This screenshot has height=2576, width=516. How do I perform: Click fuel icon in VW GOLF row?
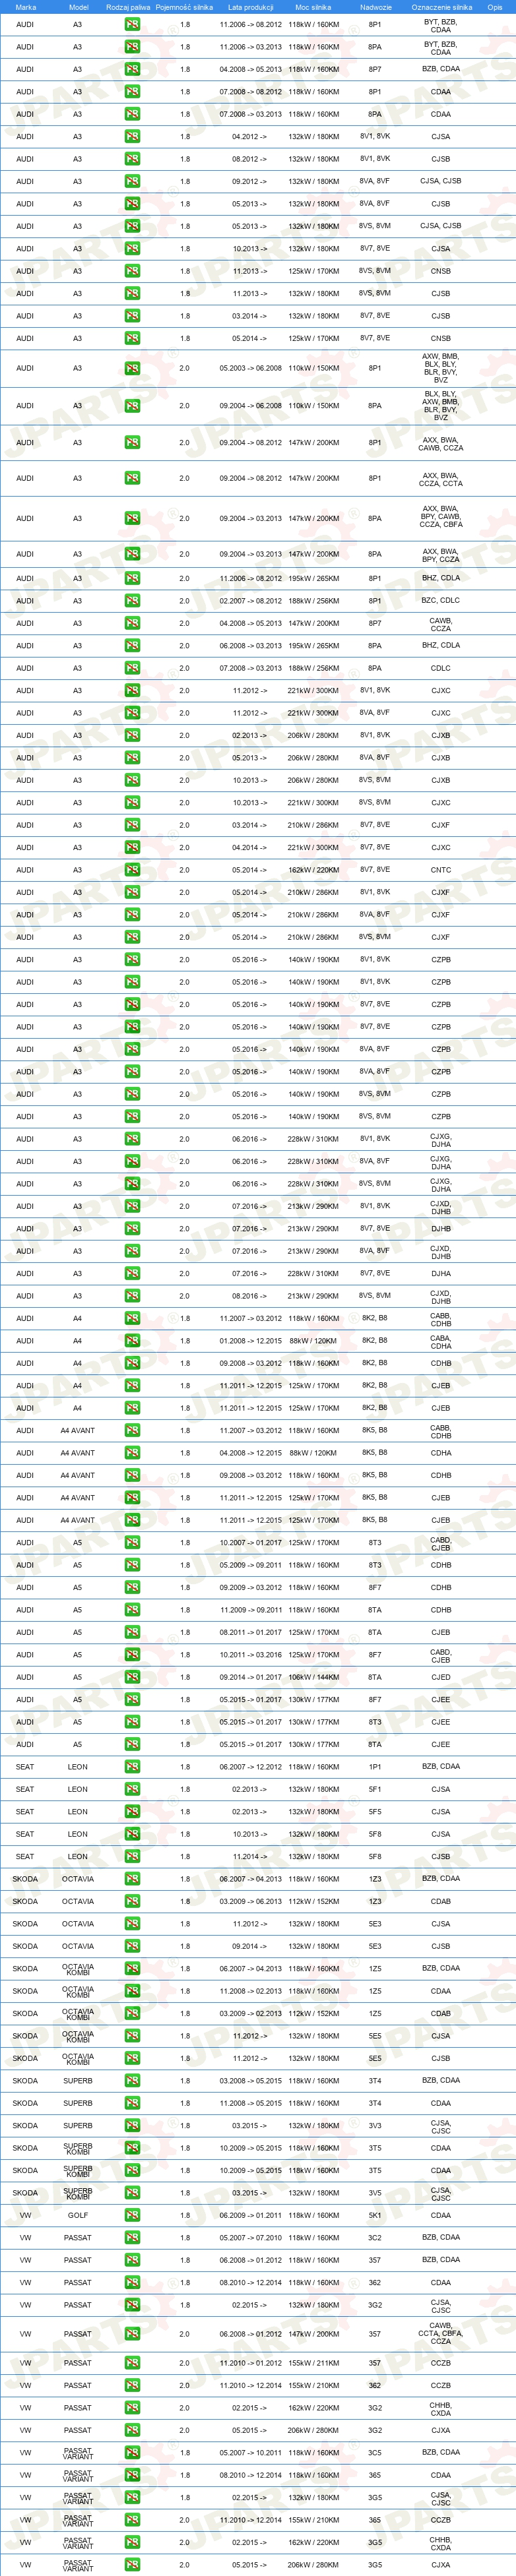[x=132, y=2215]
